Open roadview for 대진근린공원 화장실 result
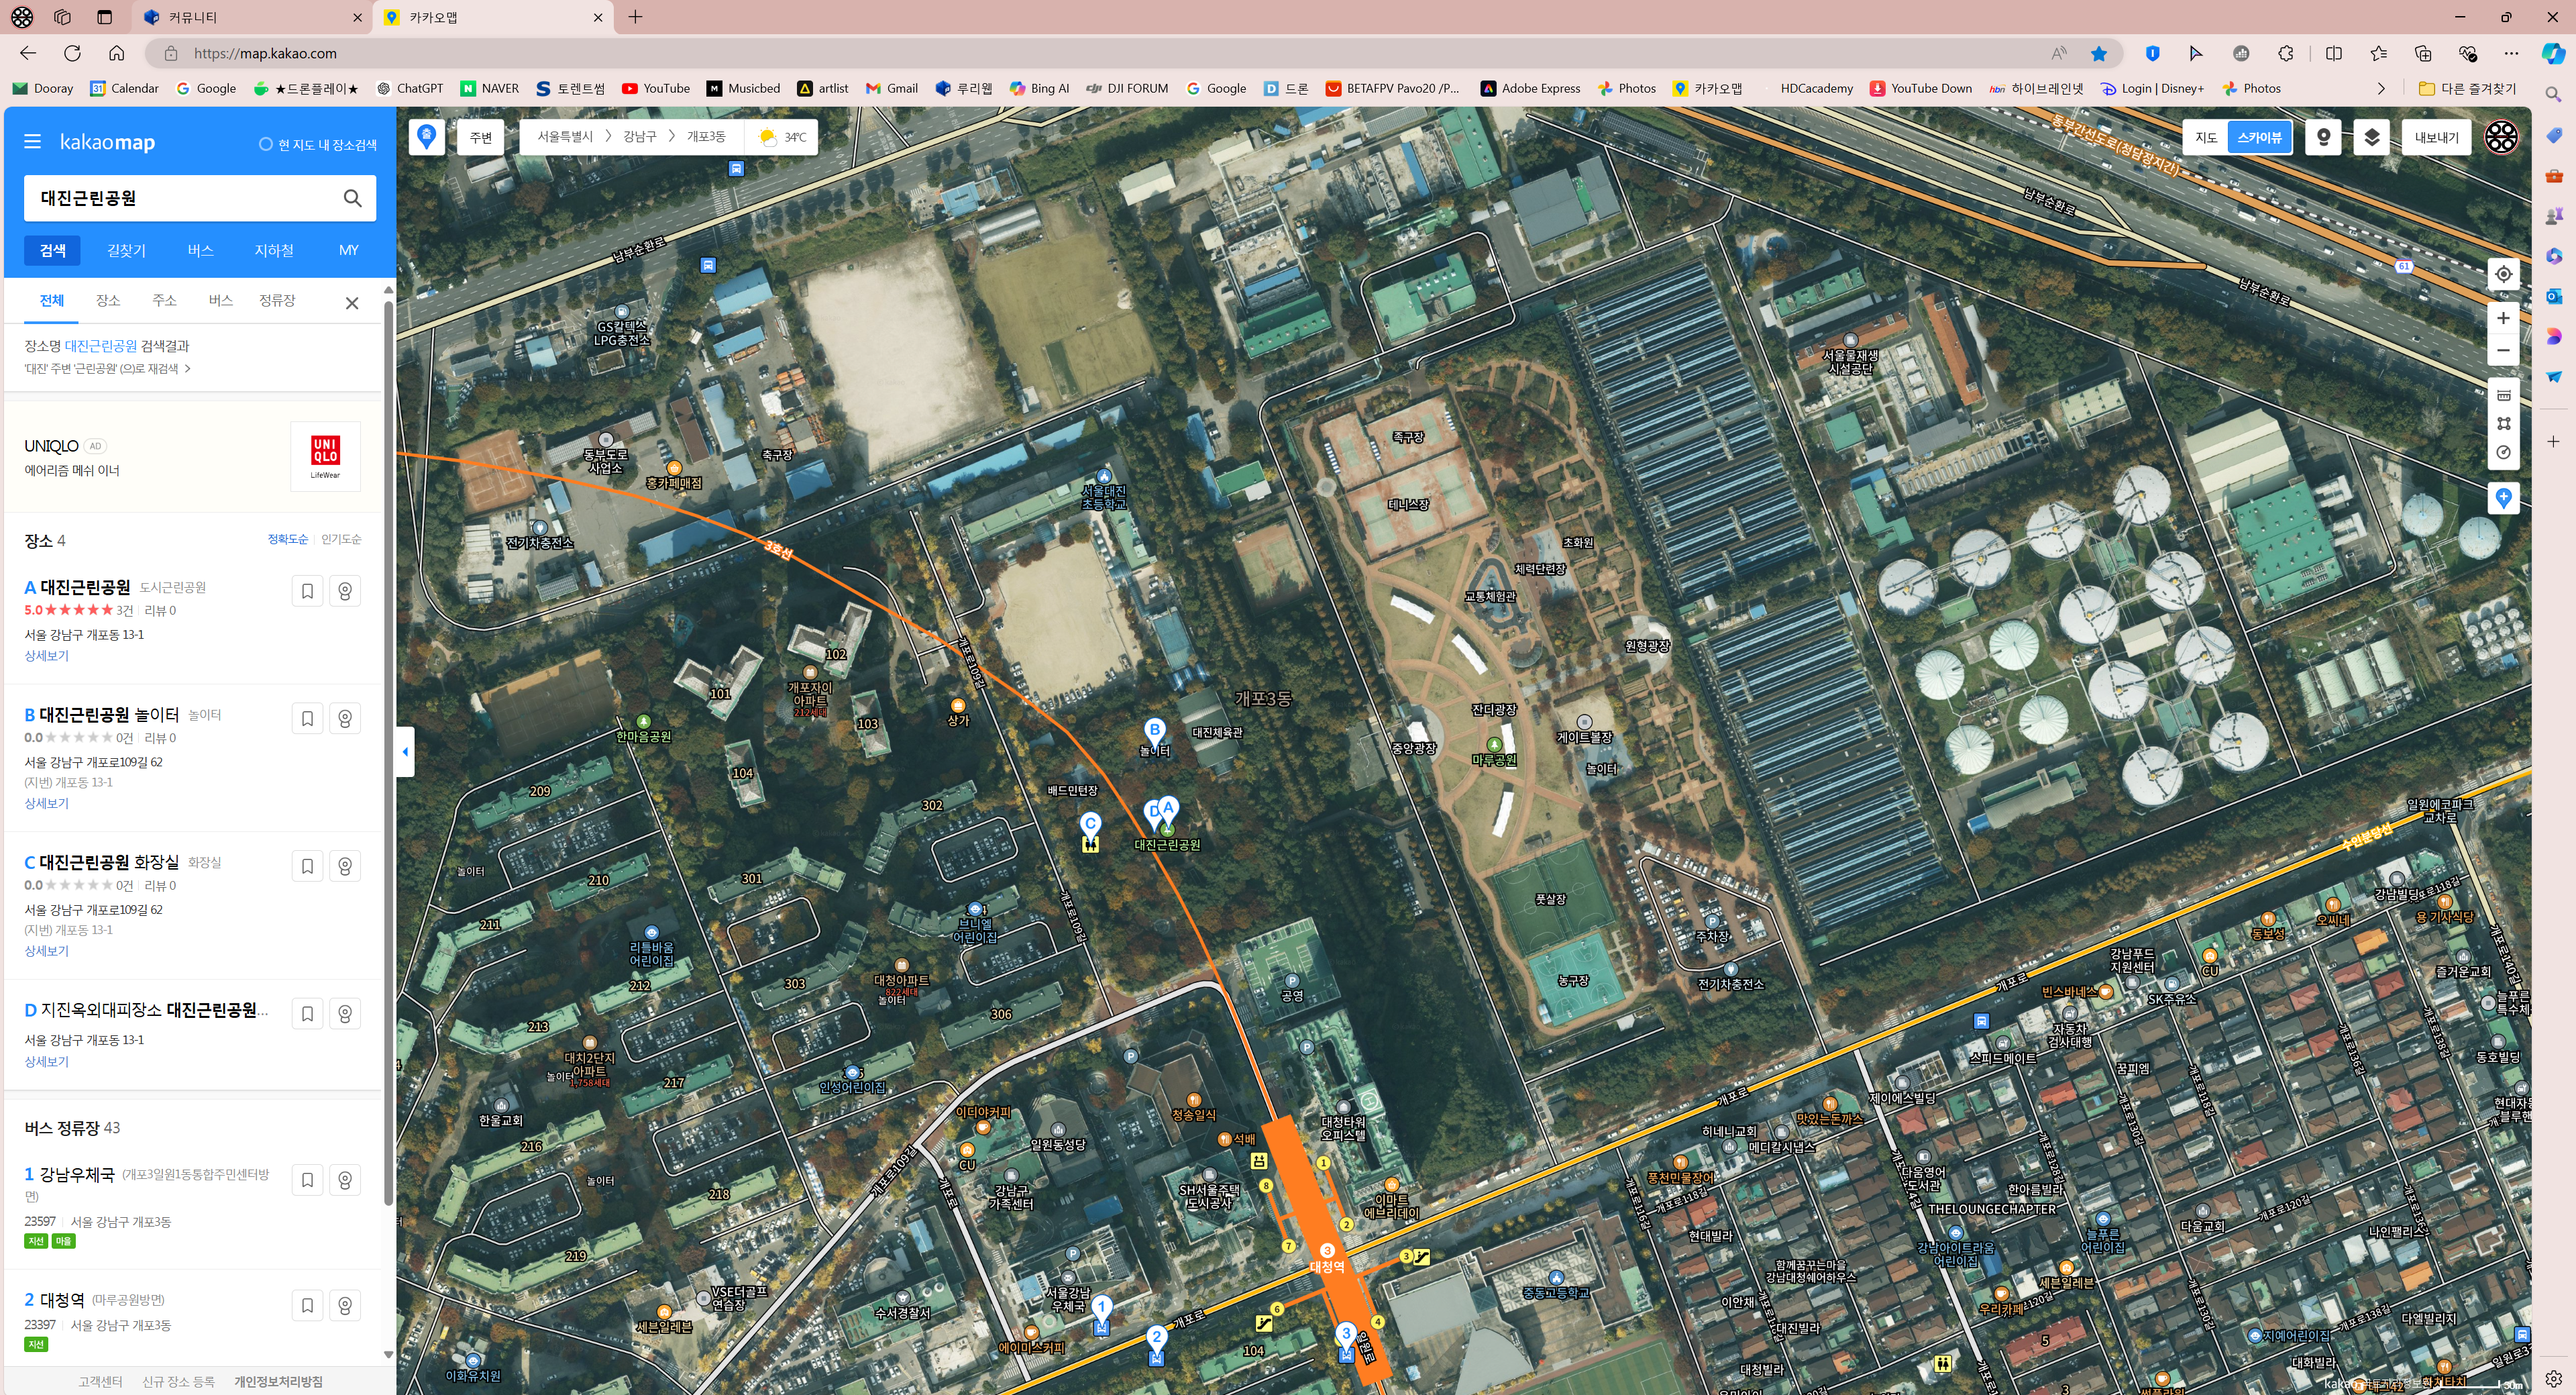The height and width of the screenshot is (1395, 2576). click(x=345, y=866)
